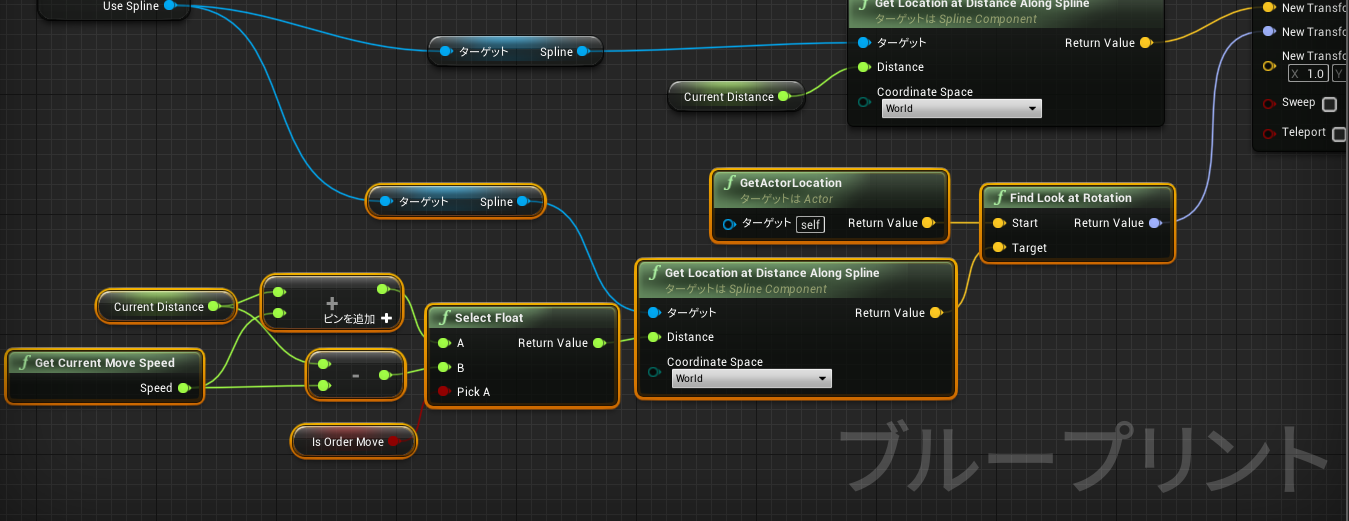Open the Coordinate Space dropdown in the top spline node
Image resolution: width=1349 pixels, height=521 pixels.
point(961,109)
